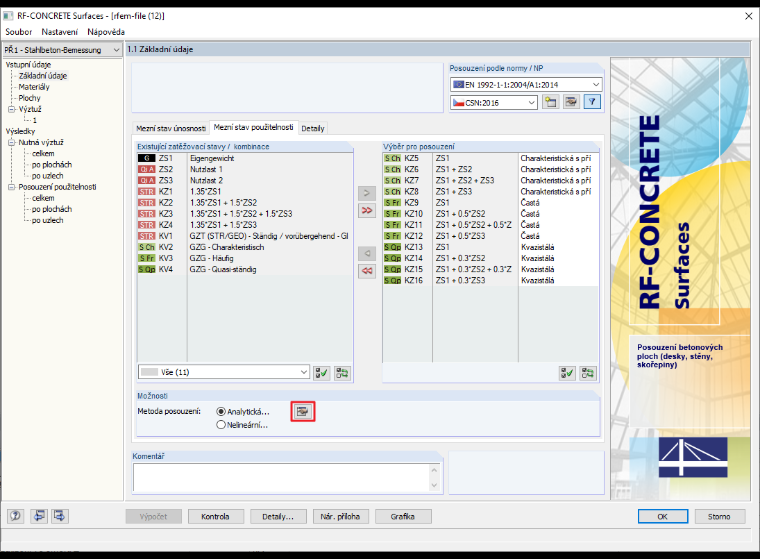
Task: Select KZ7 ZS1 + ZS2 + ZS3 row
Action: pos(491,180)
